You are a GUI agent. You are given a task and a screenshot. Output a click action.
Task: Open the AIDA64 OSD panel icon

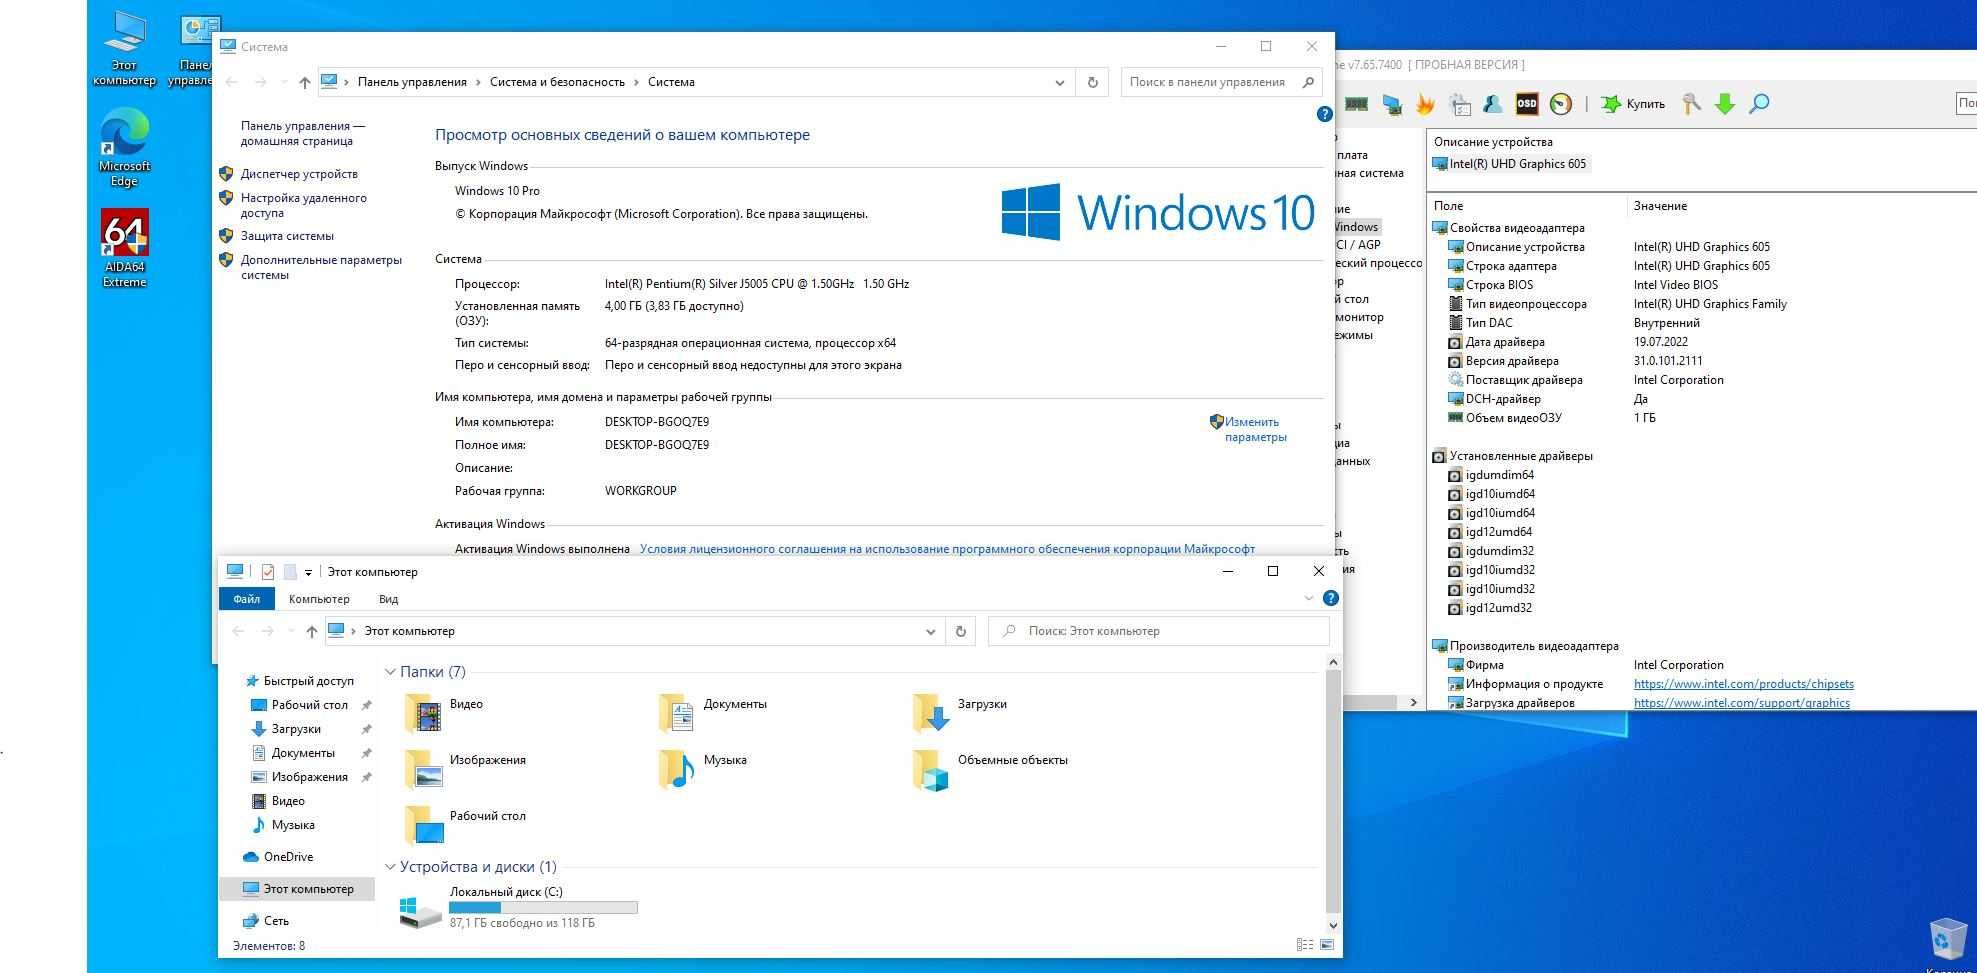click(x=1526, y=103)
